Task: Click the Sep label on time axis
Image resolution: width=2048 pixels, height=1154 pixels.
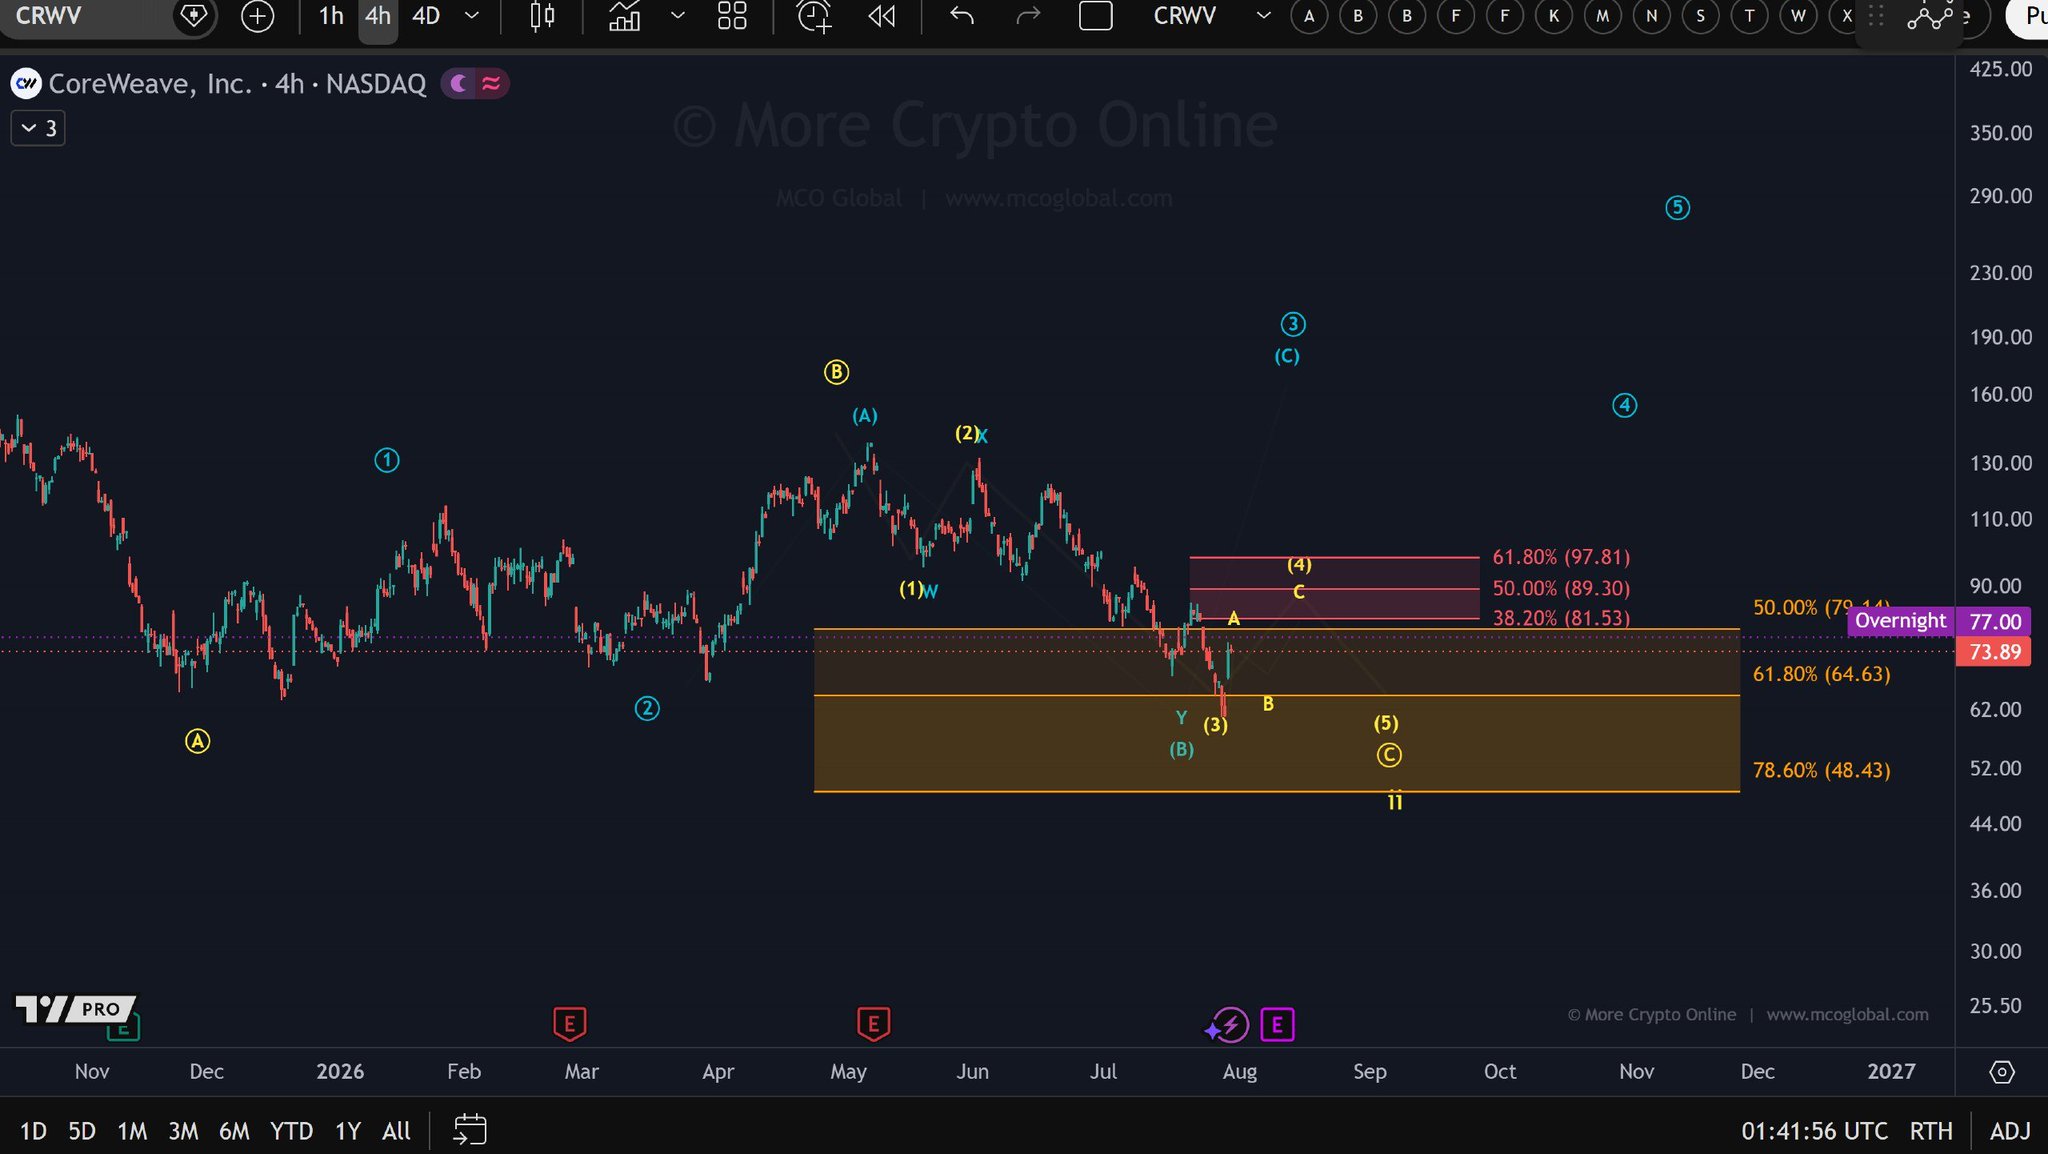Action: click(1370, 1072)
